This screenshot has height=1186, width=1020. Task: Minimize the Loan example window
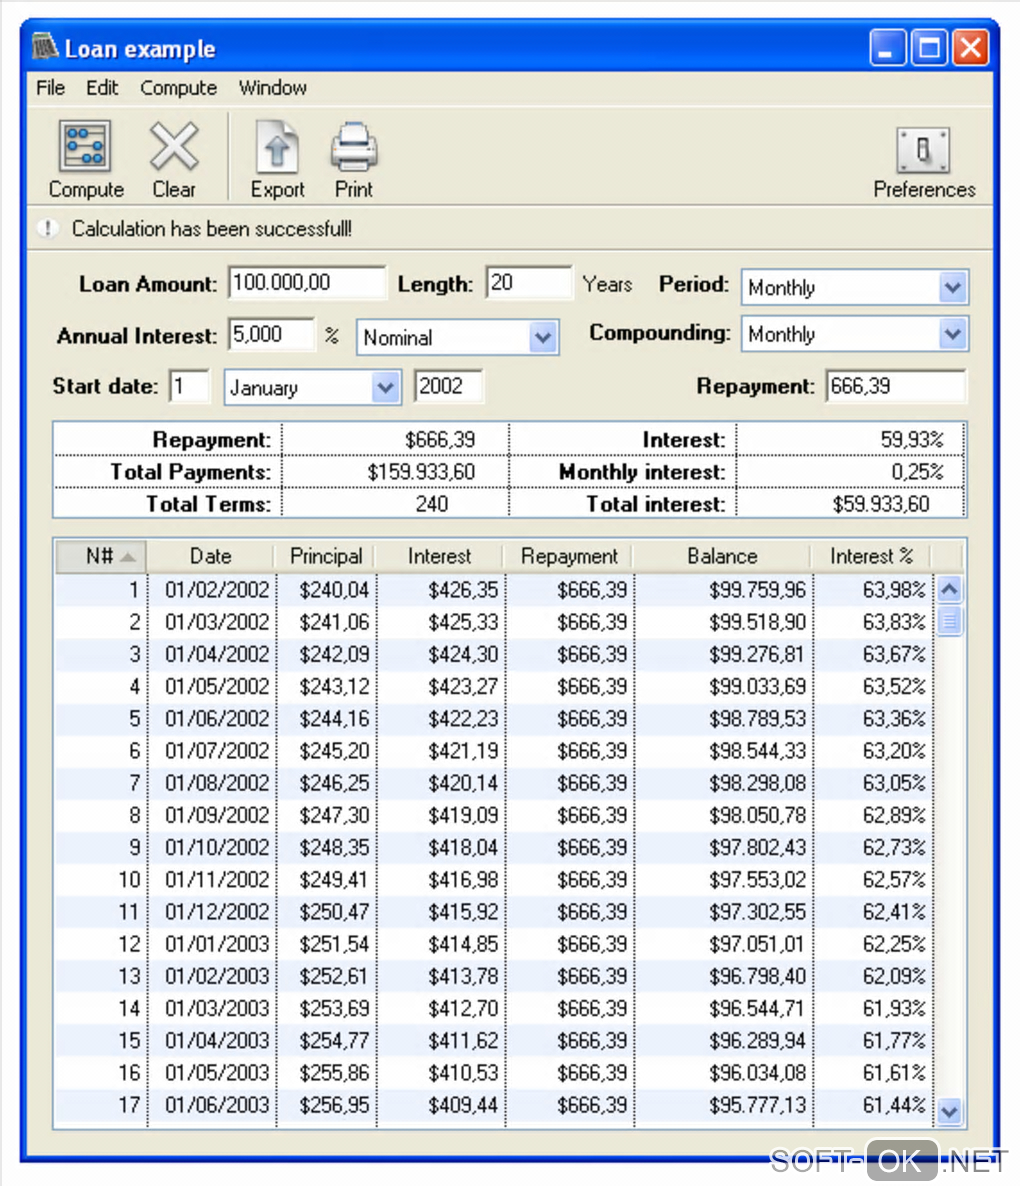point(887,48)
